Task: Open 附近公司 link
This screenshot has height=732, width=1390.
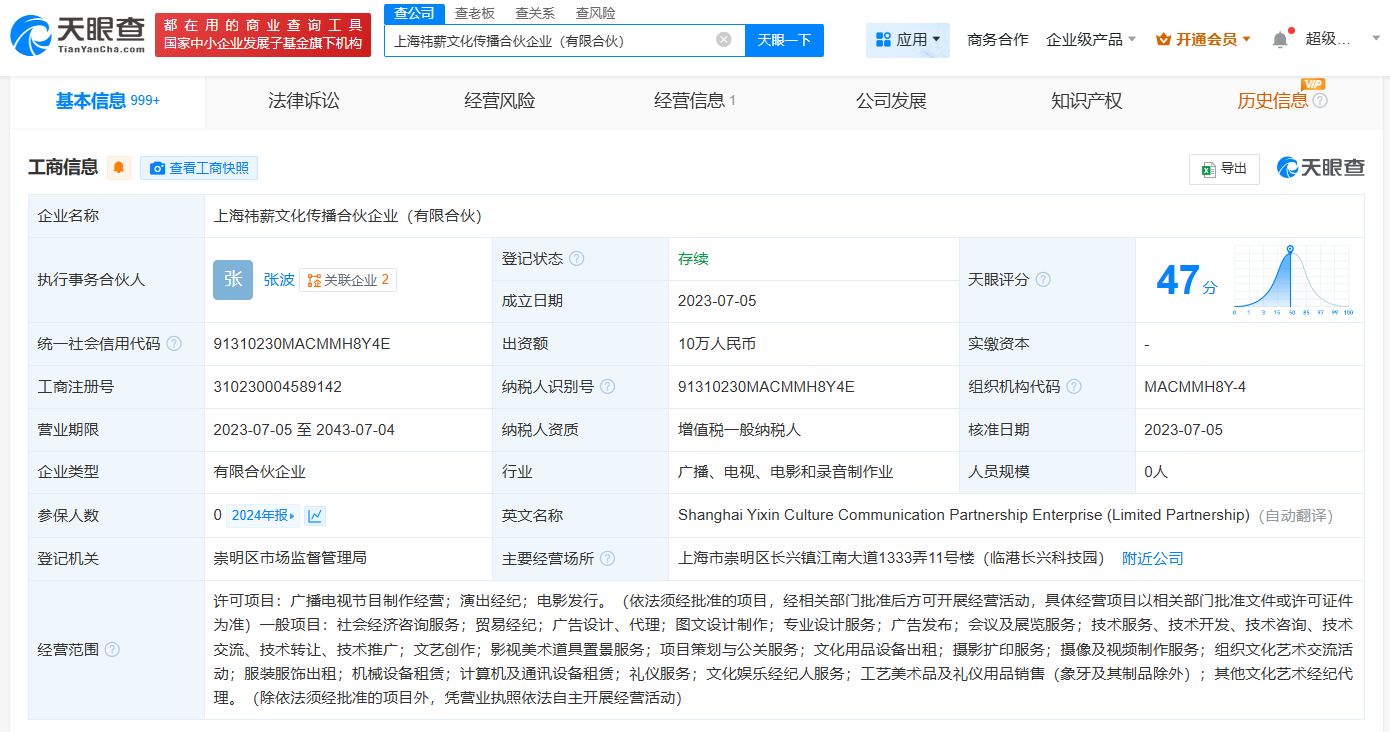Action: pyautogui.click(x=1152, y=558)
